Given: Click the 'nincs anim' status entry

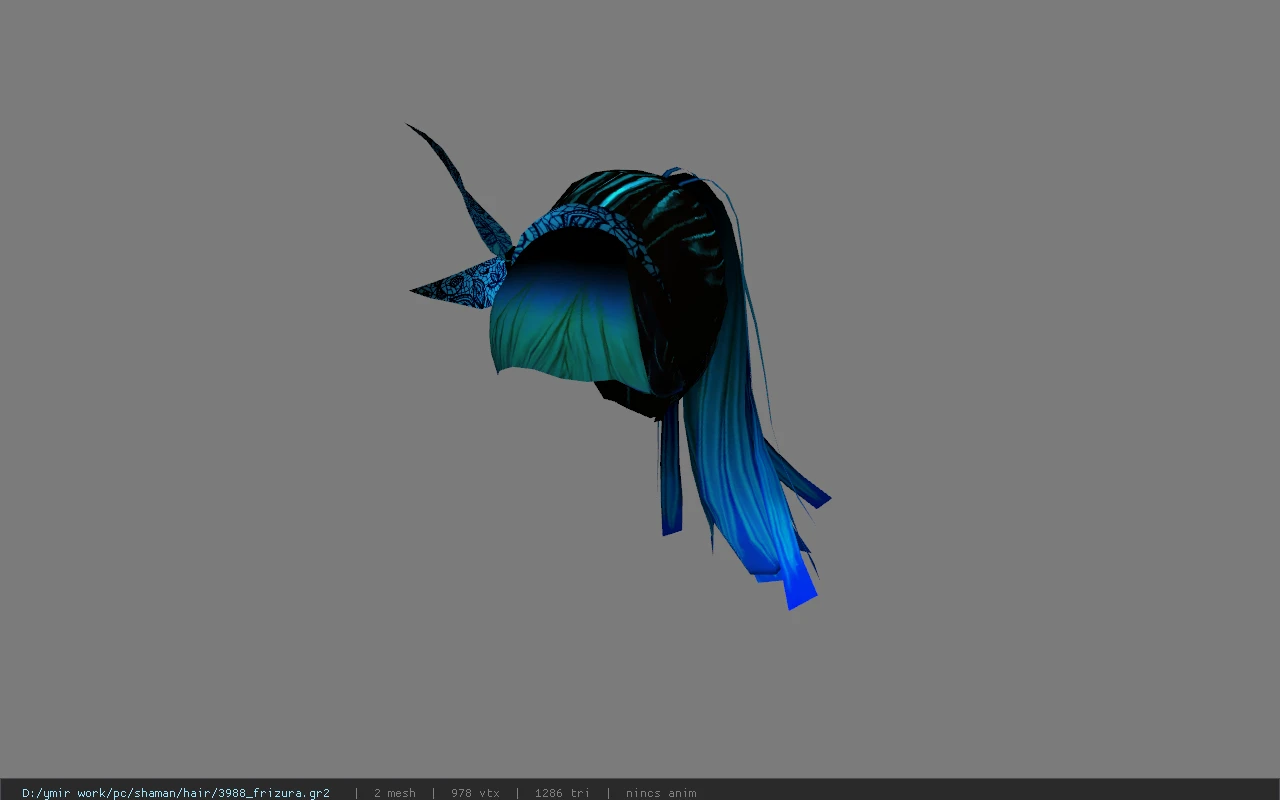Looking at the screenshot, I should click(661, 793).
